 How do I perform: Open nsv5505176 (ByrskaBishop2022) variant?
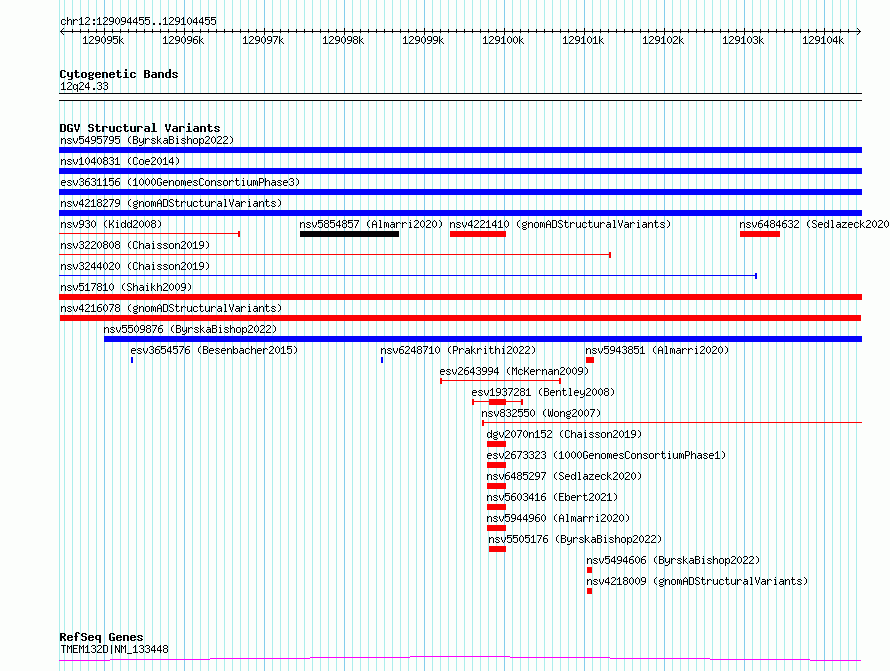point(497,549)
